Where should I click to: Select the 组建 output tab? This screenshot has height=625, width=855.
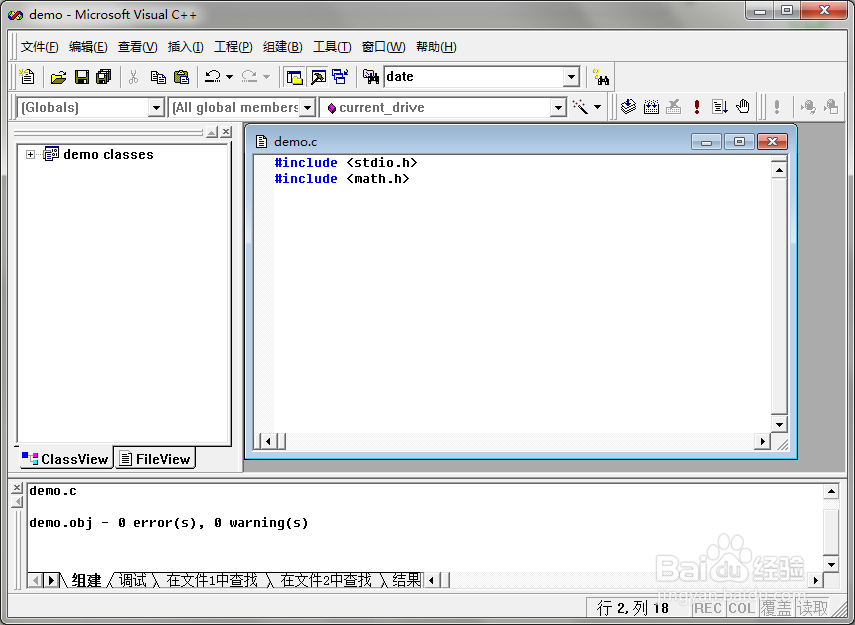click(x=86, y=580)
